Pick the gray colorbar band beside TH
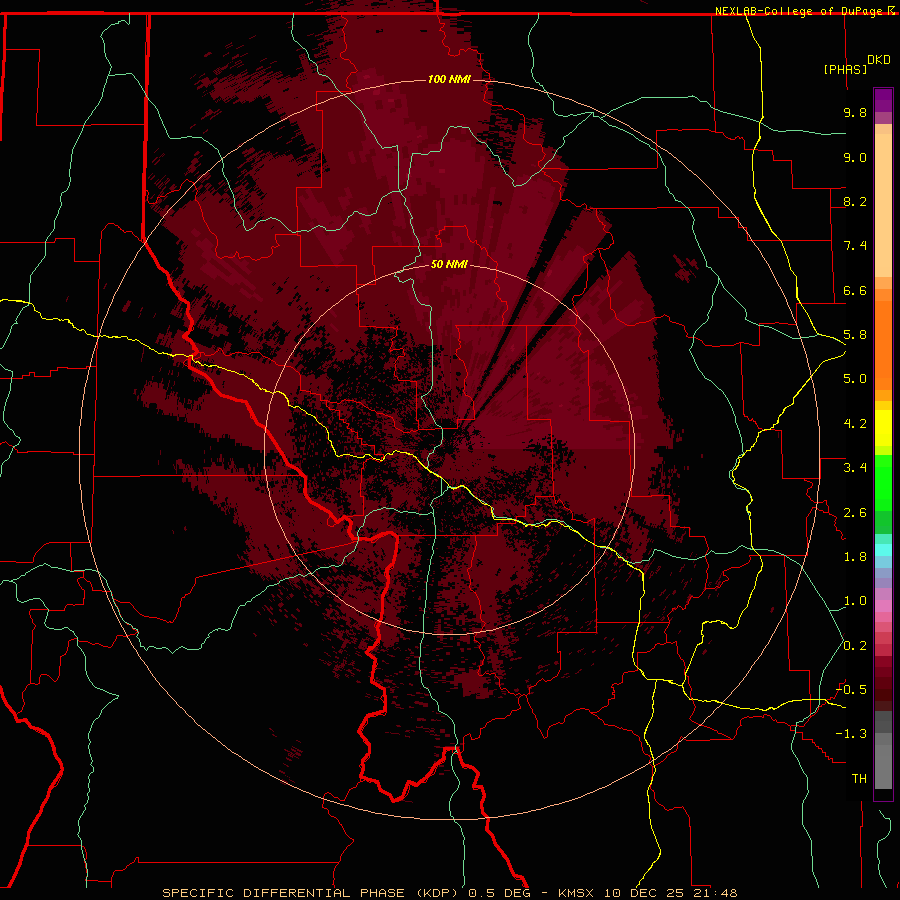The height and width of the screenshot is (900, 900). (x=883, y=769)
